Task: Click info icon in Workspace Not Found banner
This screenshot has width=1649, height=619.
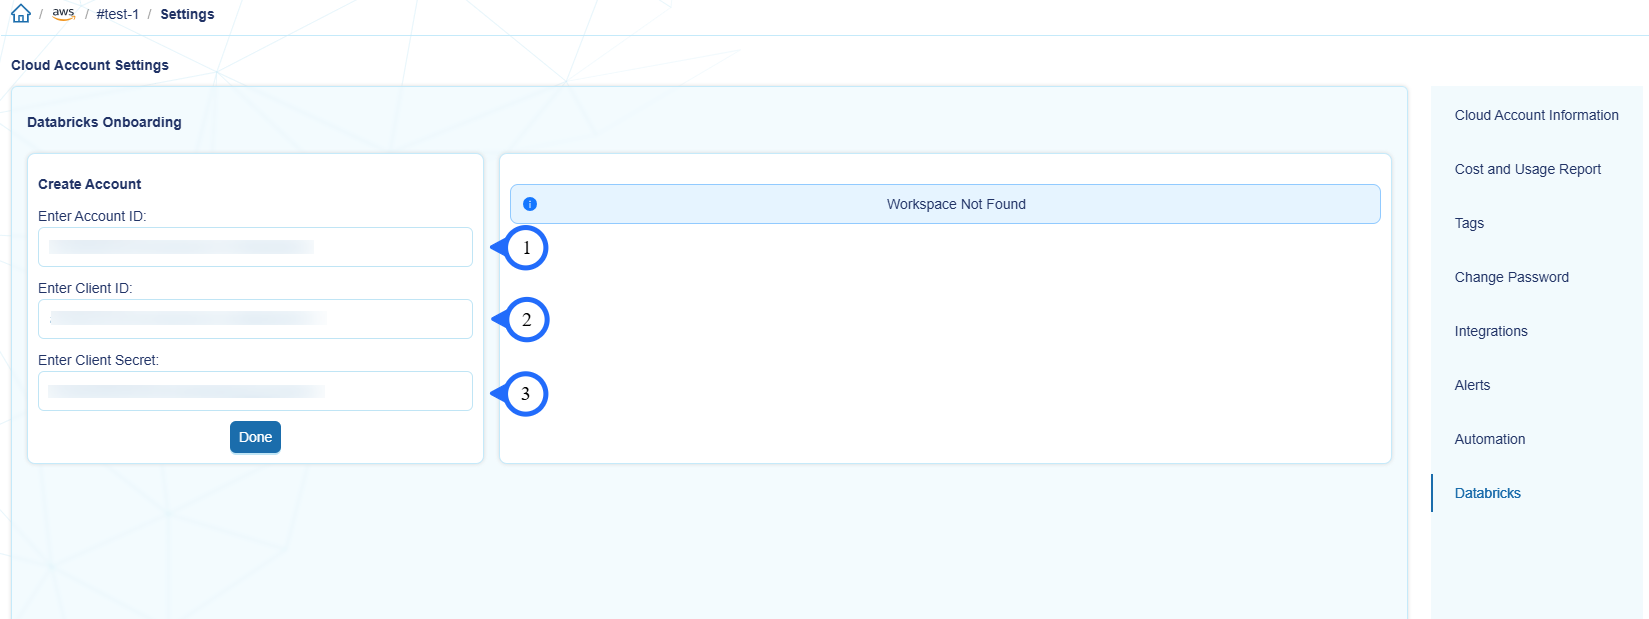Action: click(x=530, y=204)
